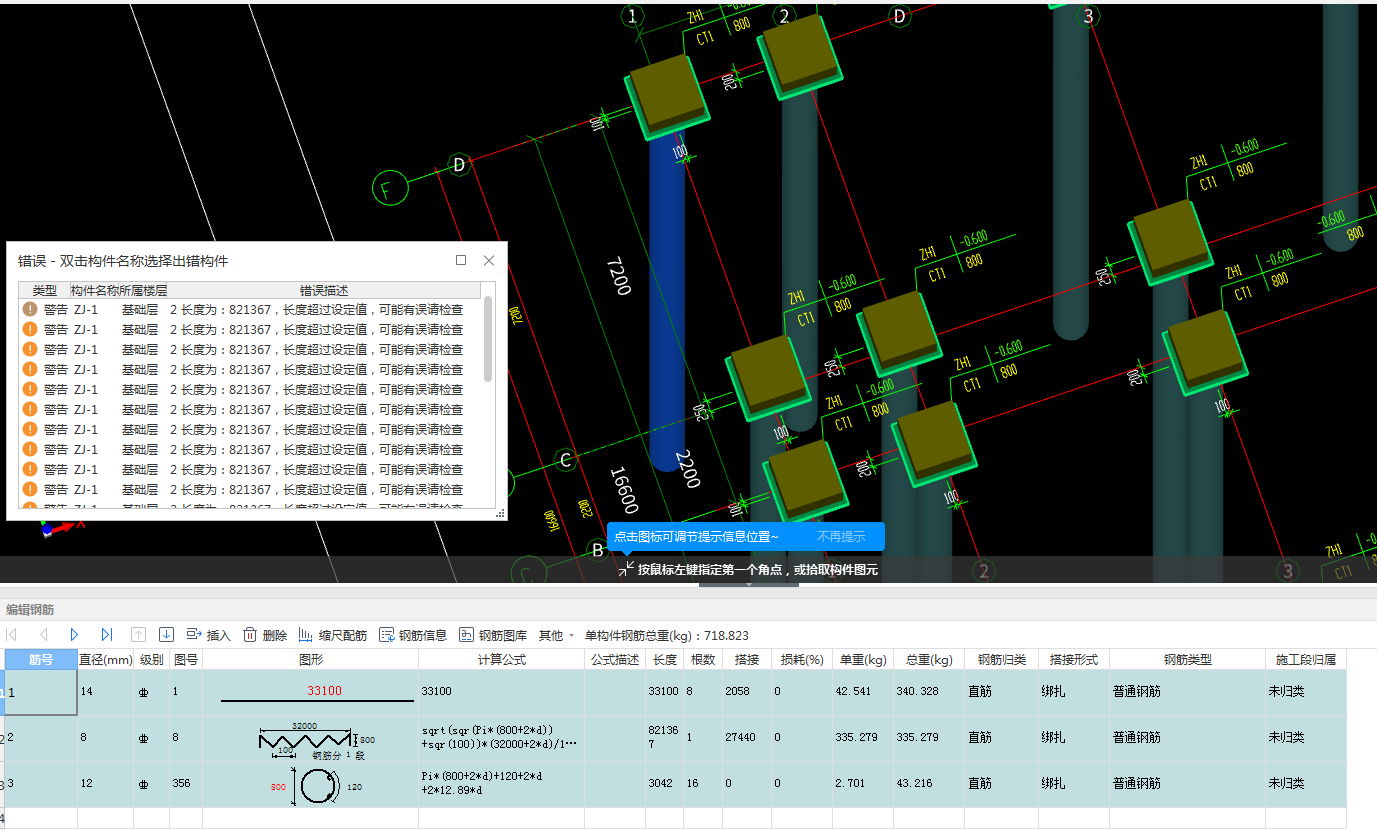Screen dimensions: 1377x830
Task: Click 级别 column header
Action: (x=152, y=659)
